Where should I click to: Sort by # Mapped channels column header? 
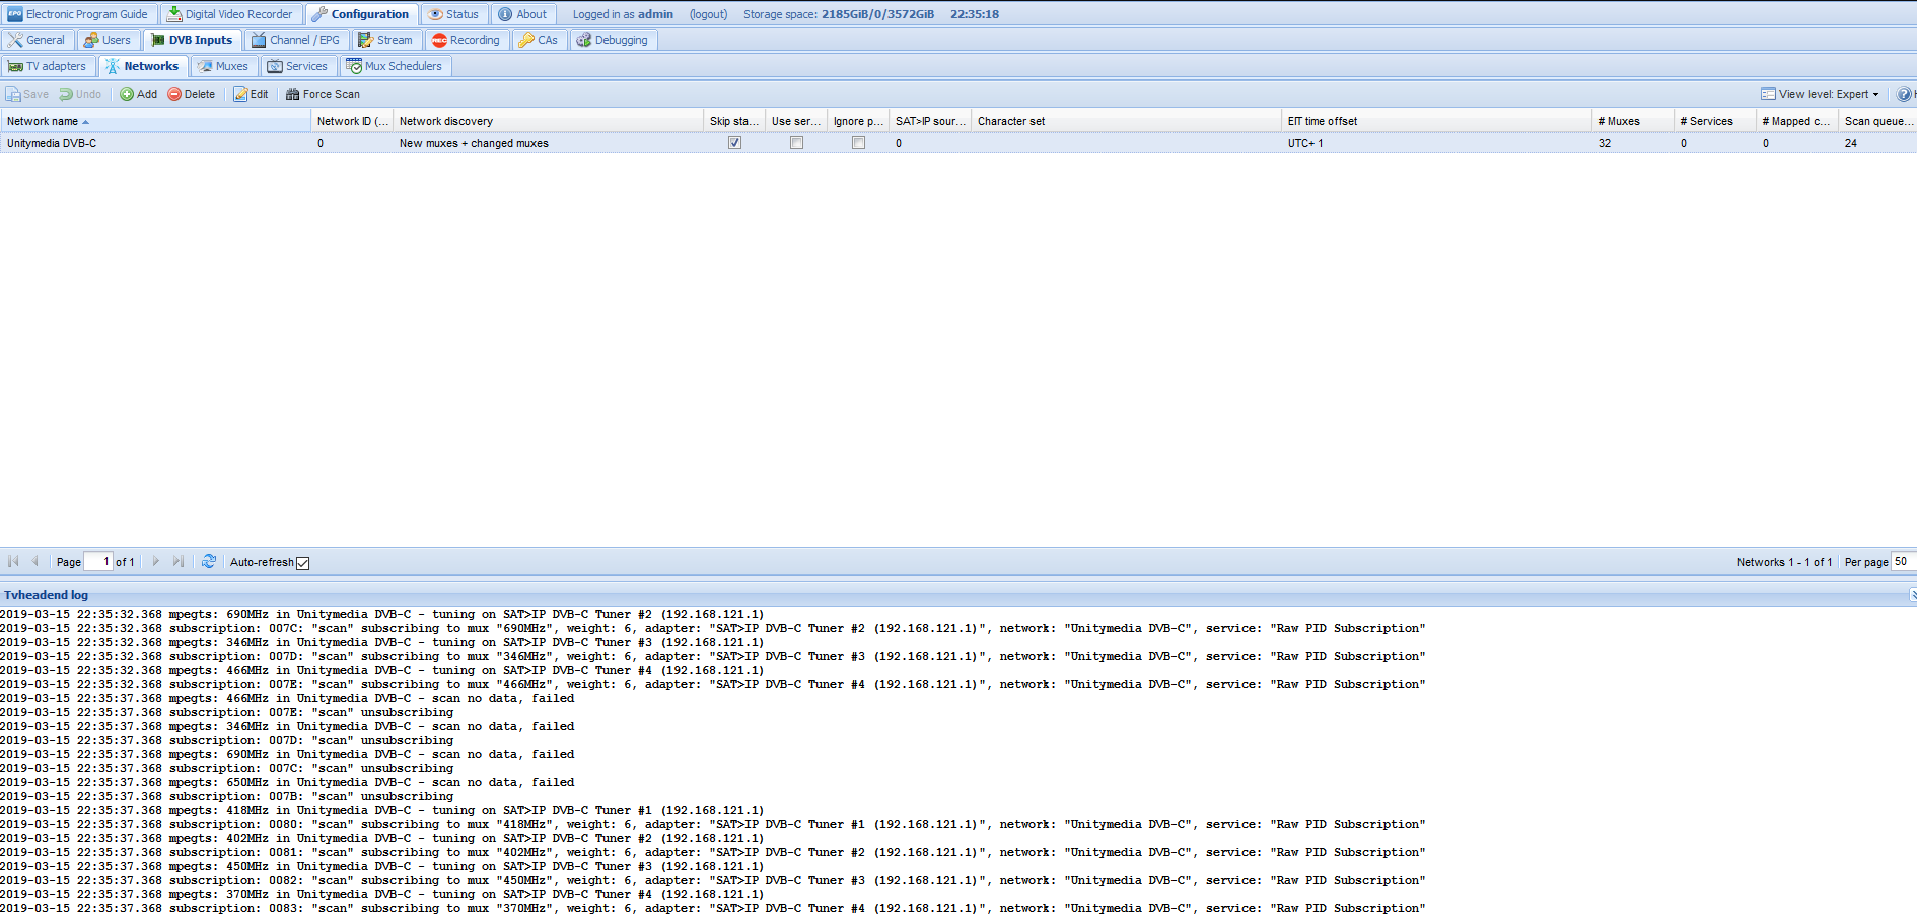tap(1797, 121)
